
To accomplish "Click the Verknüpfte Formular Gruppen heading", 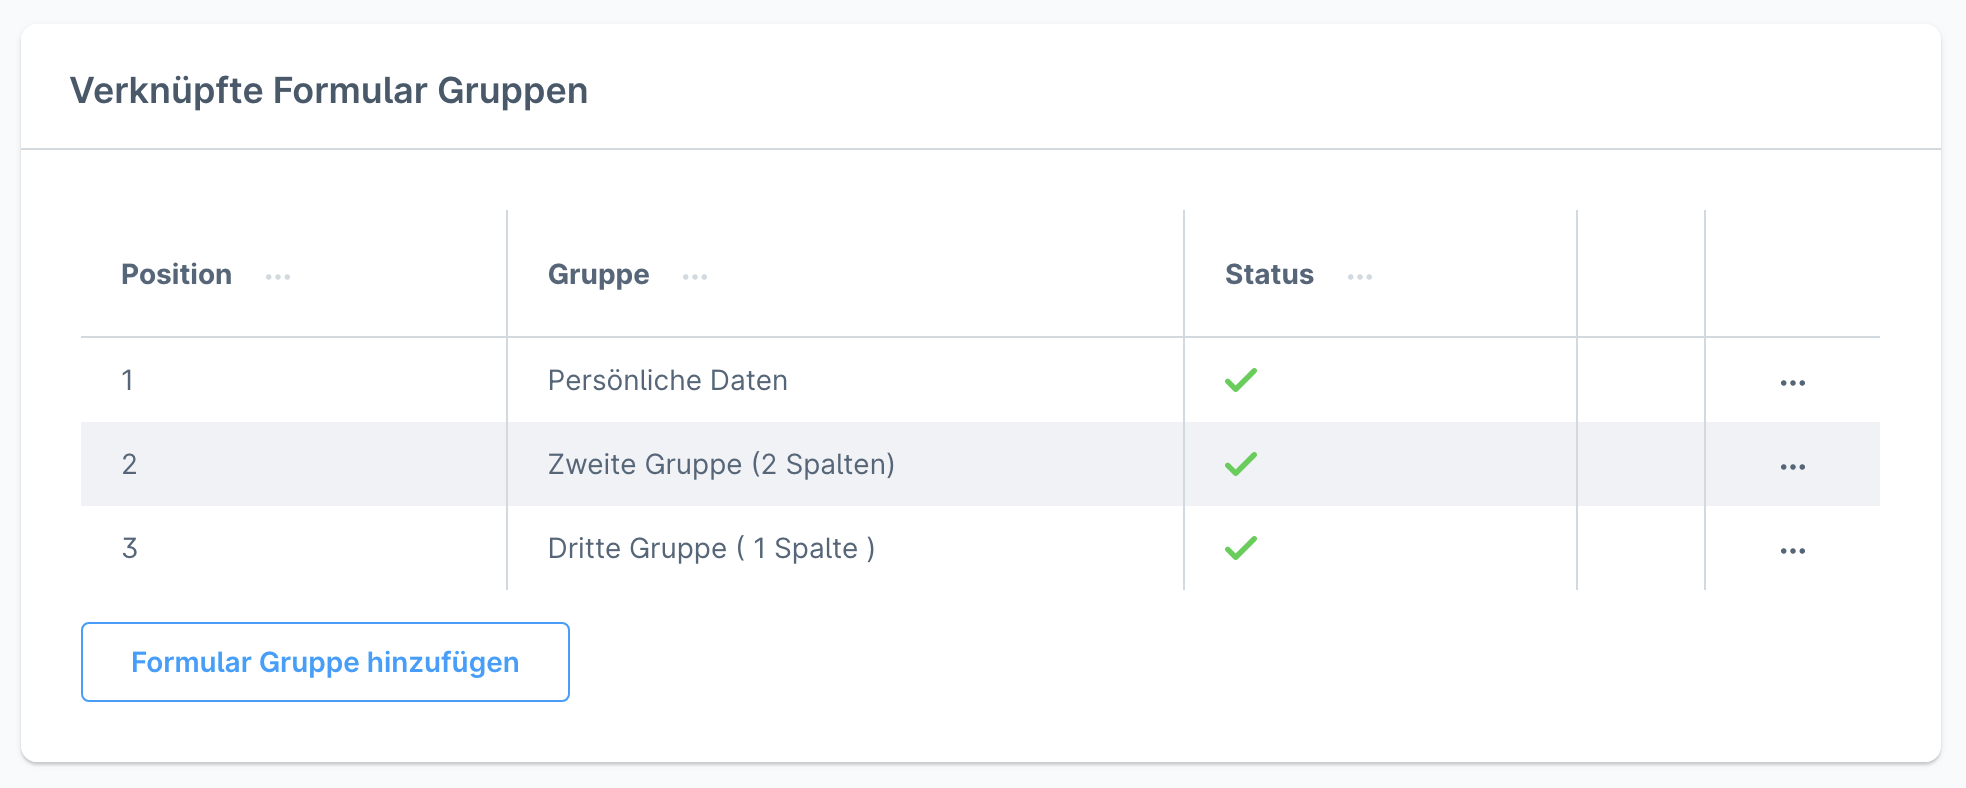I will pyautogui.click(x=329, y=91).
